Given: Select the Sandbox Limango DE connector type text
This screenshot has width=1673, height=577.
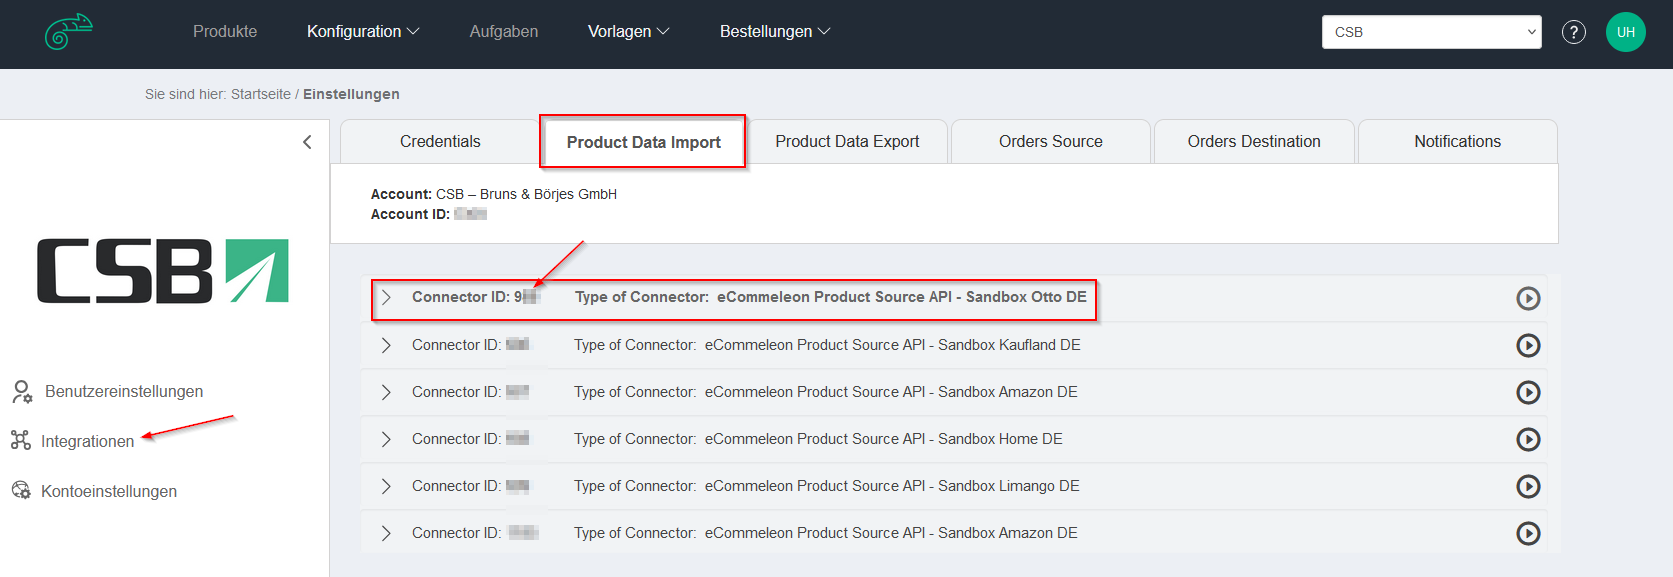Looking at the screenshot, I should [x=827, y=486].
